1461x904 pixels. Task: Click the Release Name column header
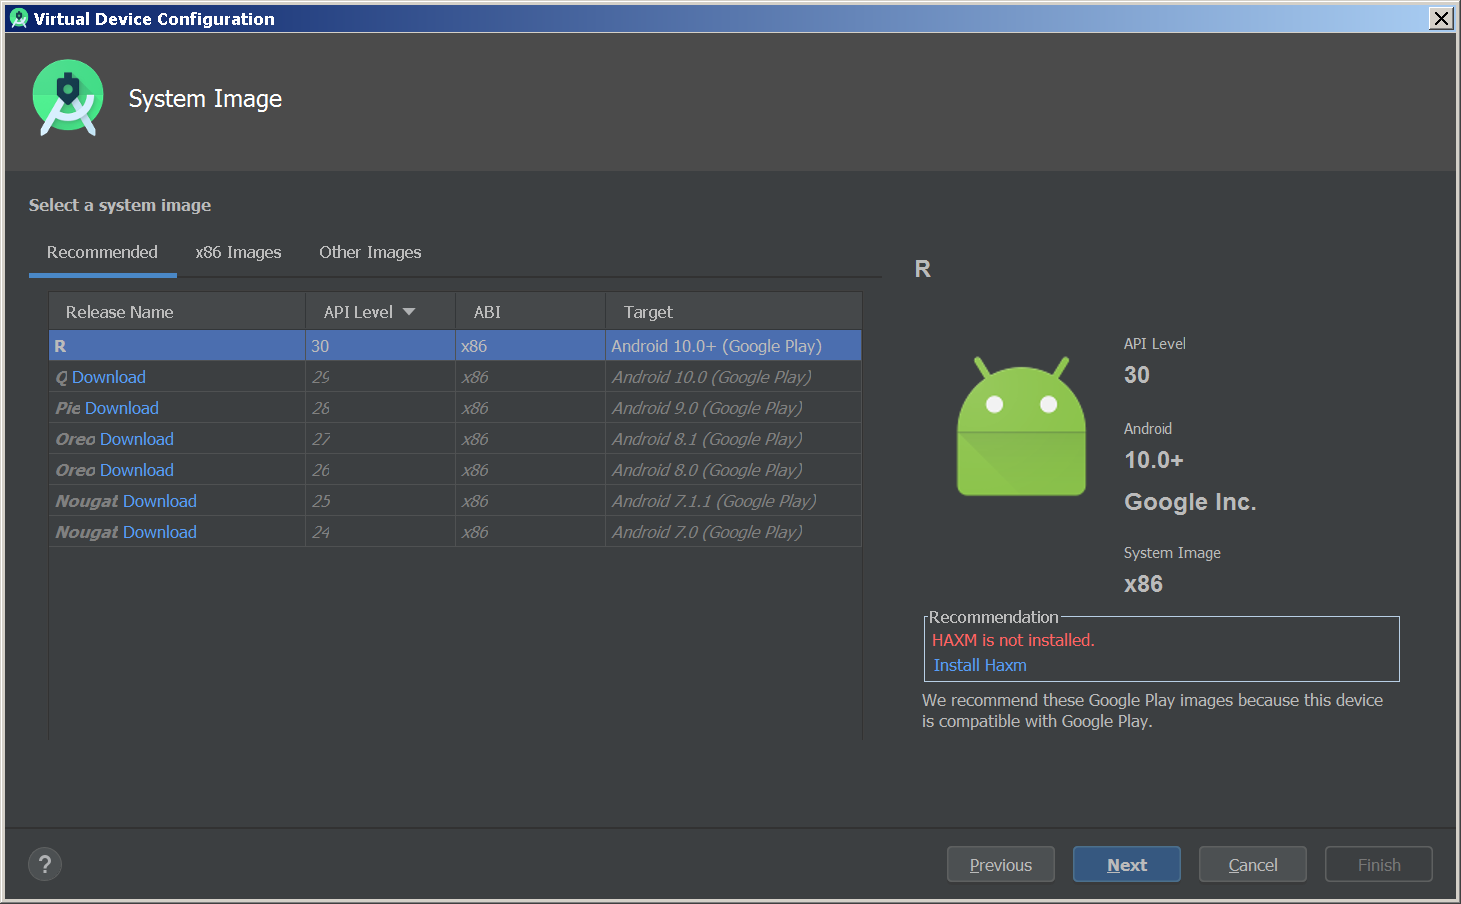pos(177,312)
